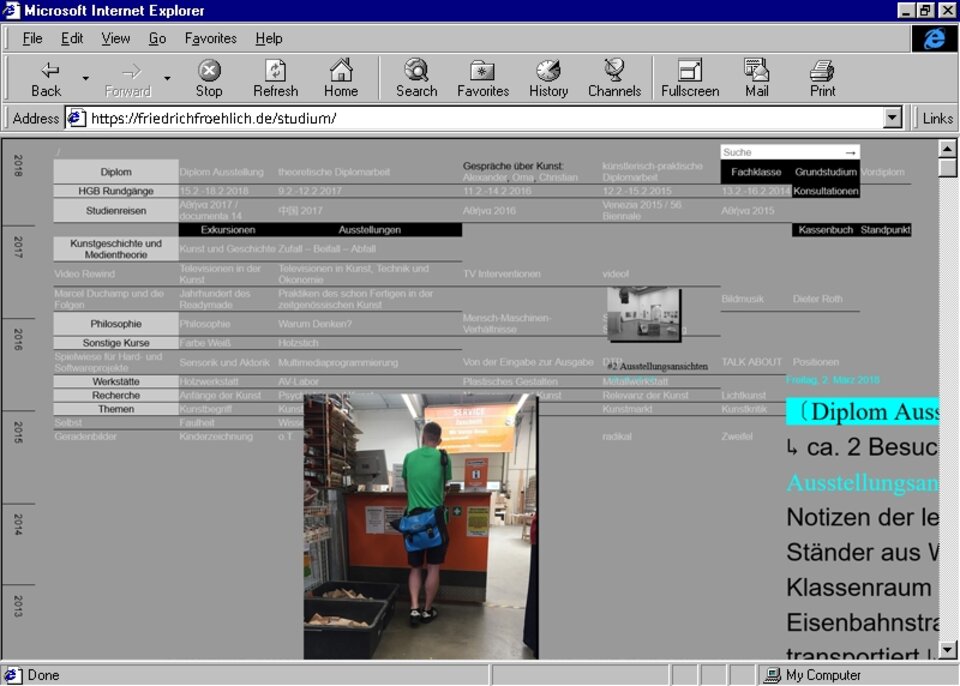
Task: Select Sonstige Kurse category
Action: (116, 343)
